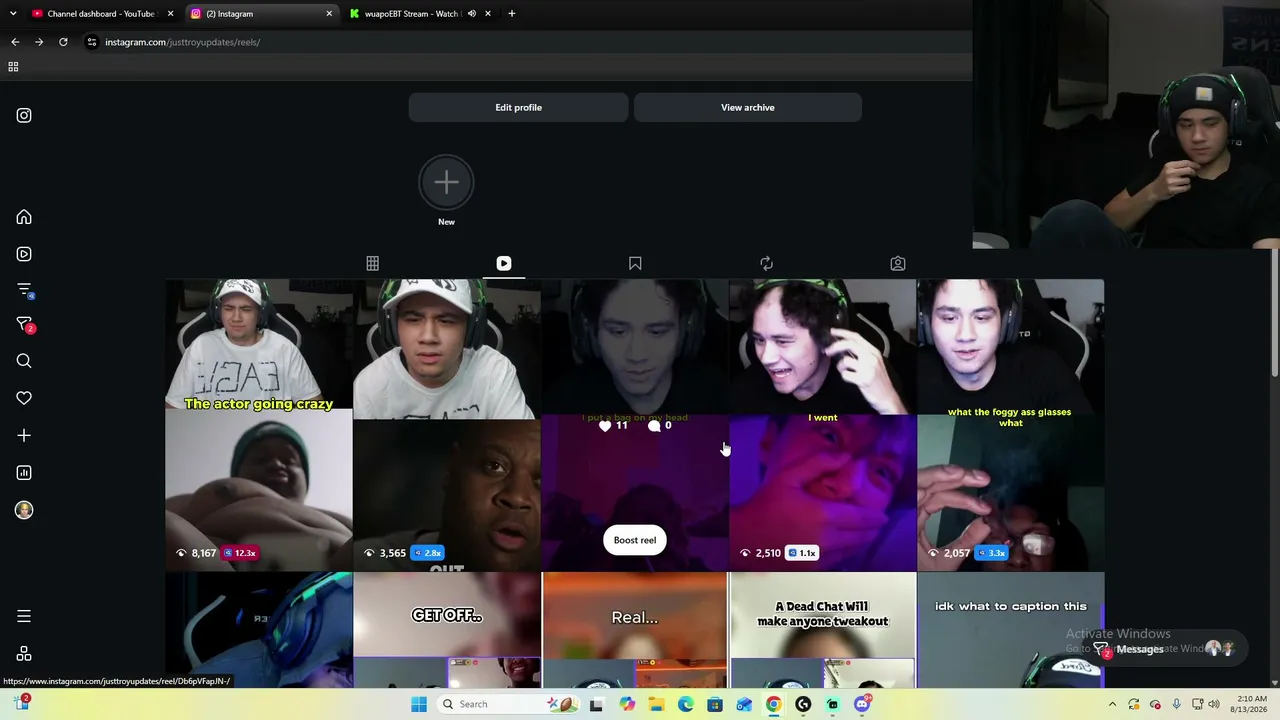This screenshot has height=720, width=1280.
Task: Open Discord from the taskbar
Action: tap(862, 704)
